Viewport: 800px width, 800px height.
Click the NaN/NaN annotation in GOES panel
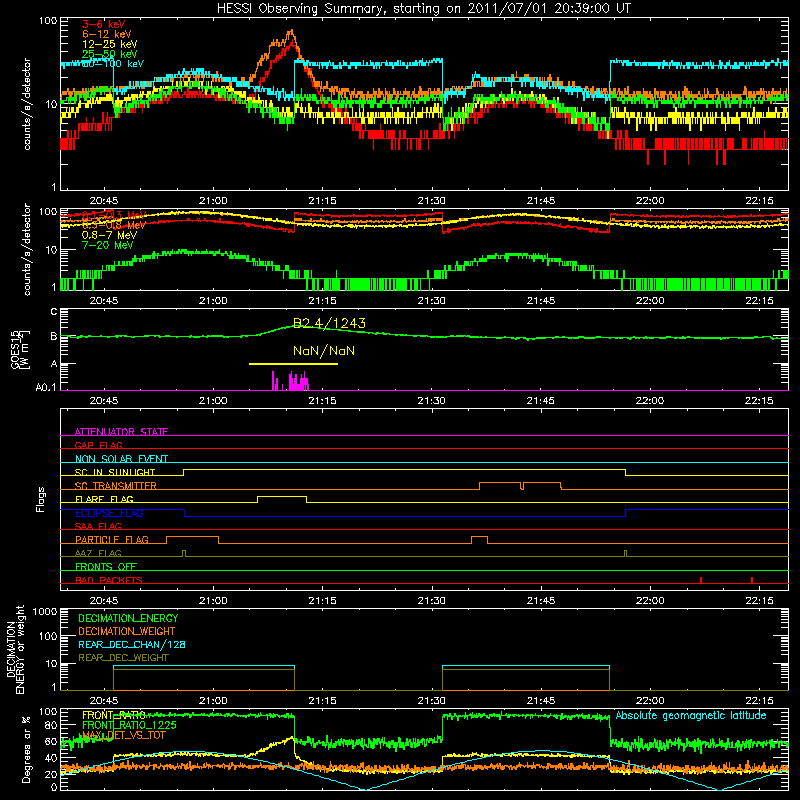coord(324,351)
